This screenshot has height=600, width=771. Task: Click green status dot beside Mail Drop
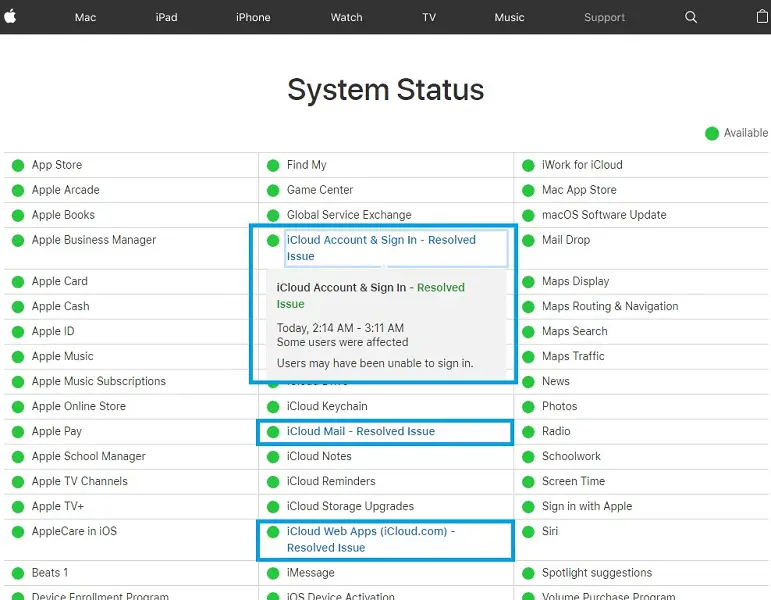tap(528, 240)
